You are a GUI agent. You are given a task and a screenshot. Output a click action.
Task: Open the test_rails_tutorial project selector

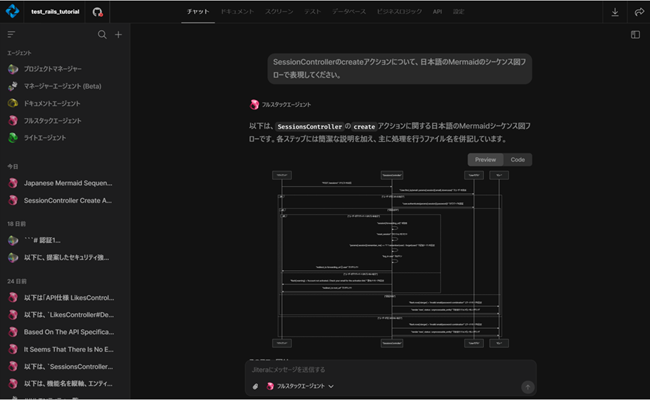coord(54,12)
